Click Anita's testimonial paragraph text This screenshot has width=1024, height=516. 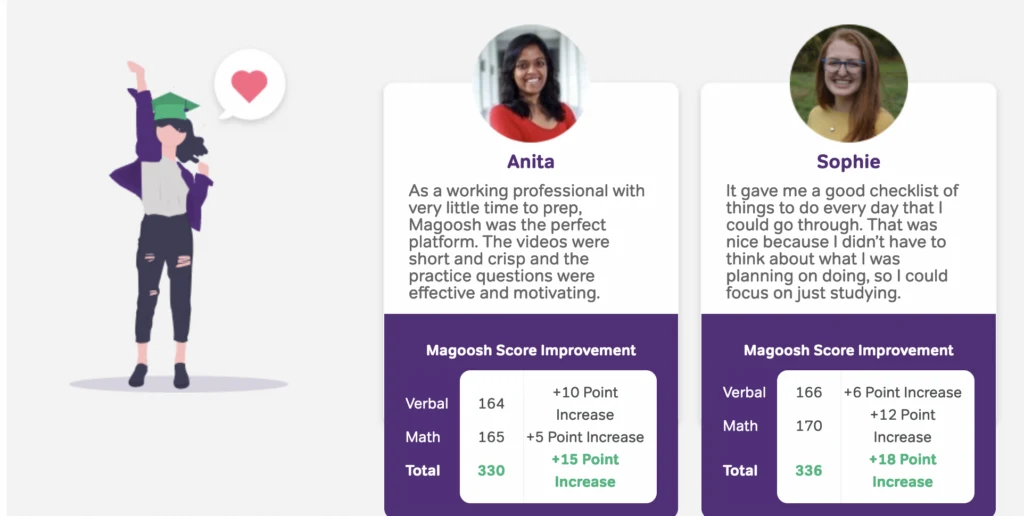coord(526,242)
